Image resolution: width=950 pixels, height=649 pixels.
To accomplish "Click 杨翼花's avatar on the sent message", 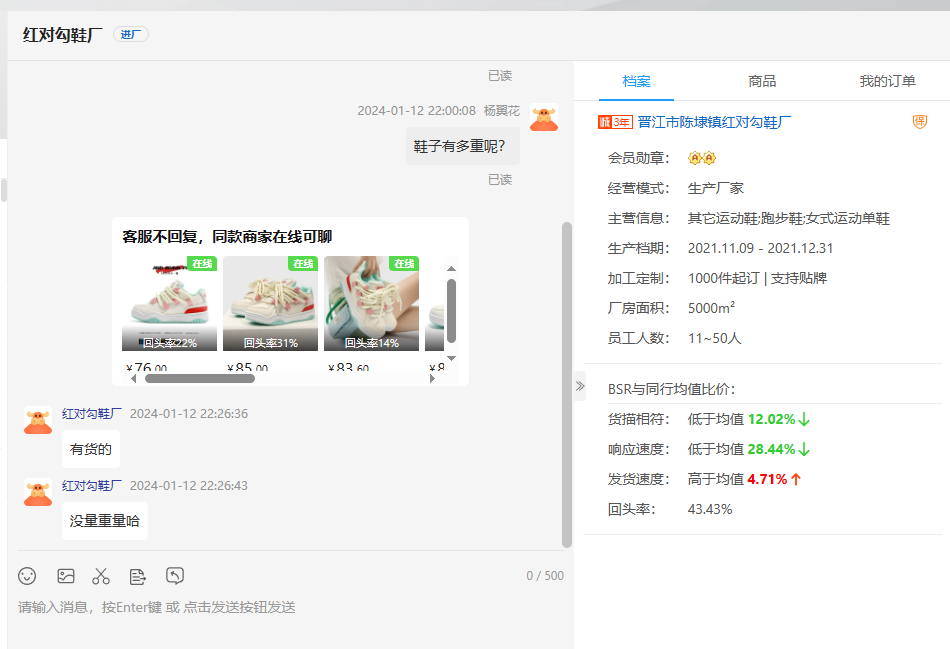I will 544,118.
